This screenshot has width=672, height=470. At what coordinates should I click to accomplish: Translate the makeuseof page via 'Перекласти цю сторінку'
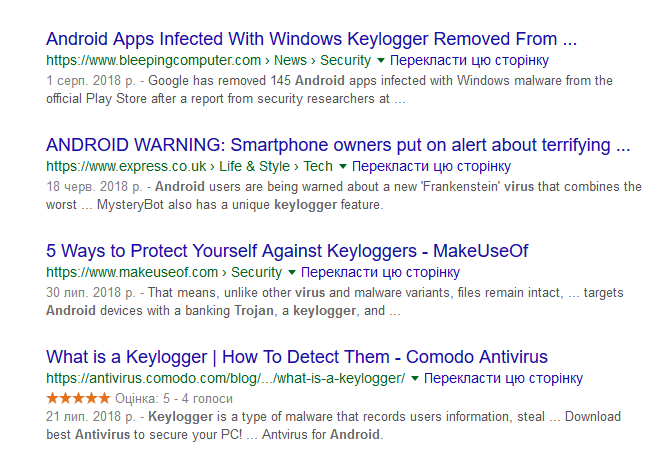(x=381, y=272)
